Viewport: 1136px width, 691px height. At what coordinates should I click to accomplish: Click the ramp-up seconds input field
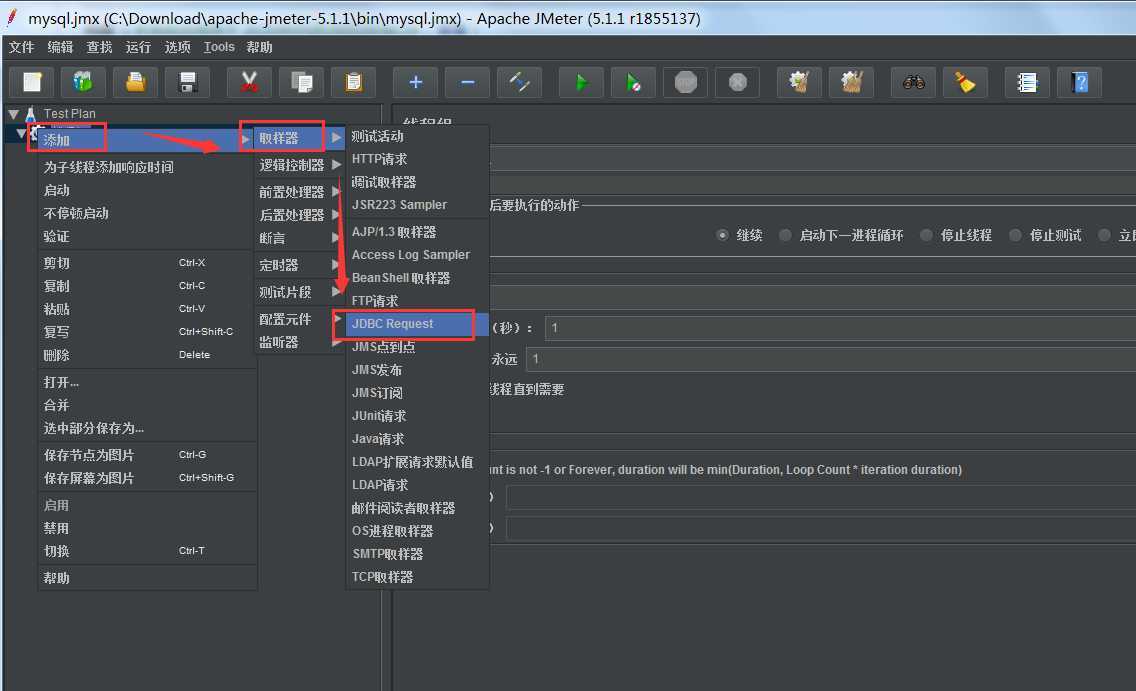coord(840,328)
